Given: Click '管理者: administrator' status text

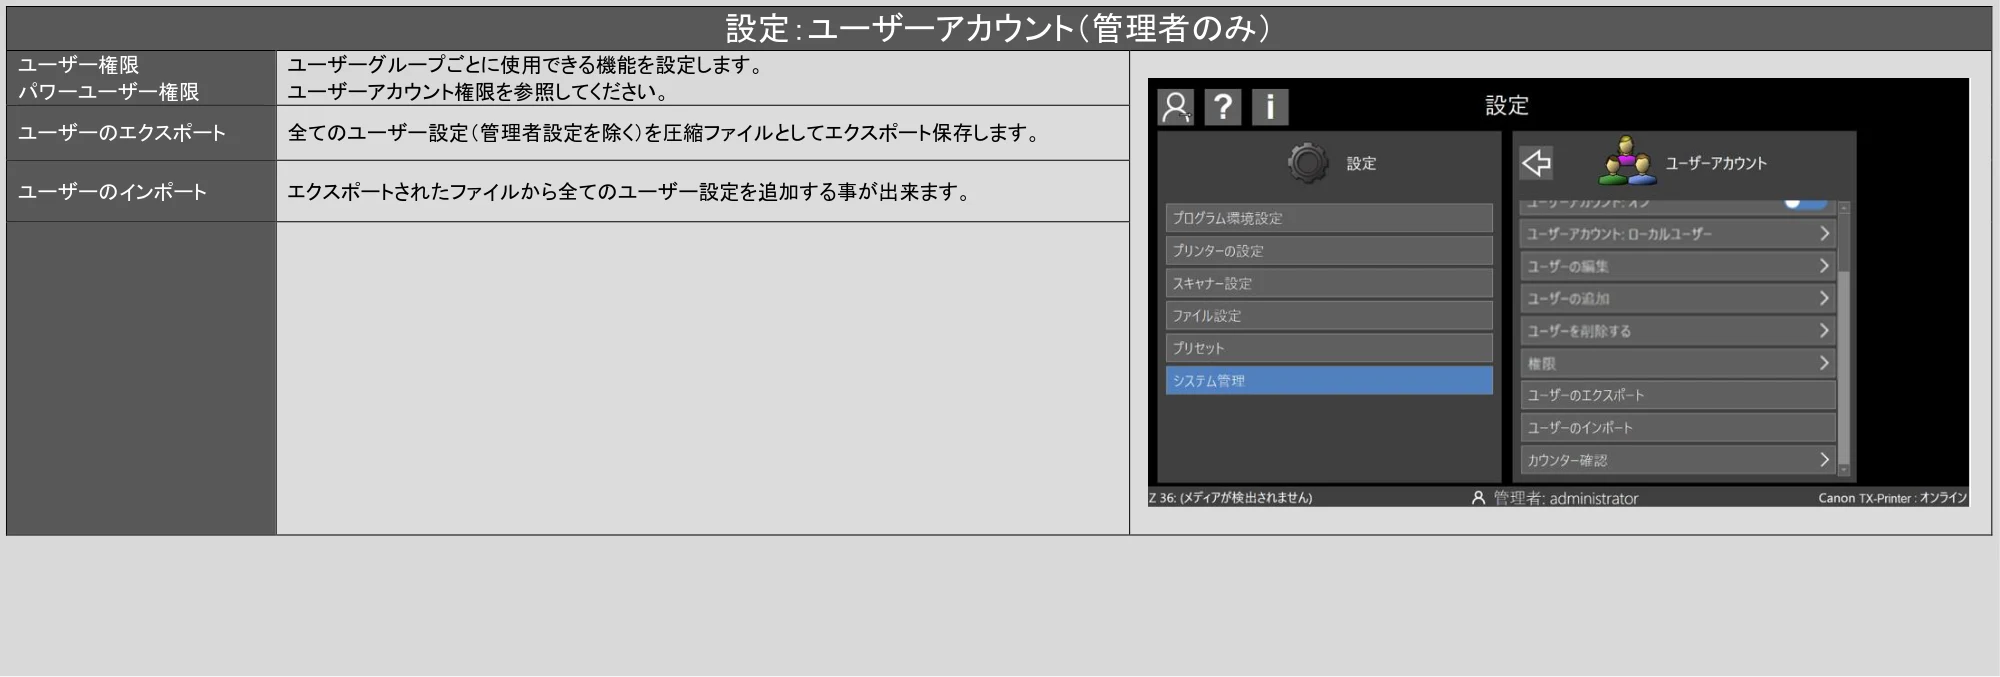Looking at the screenshot, I should pyautogui.click(x=1566, y=498).
